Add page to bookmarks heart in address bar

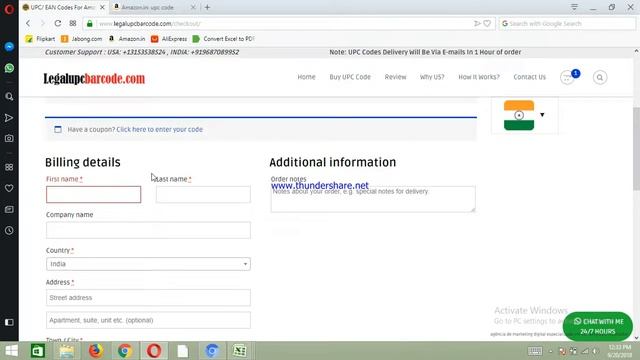(487, 24)
